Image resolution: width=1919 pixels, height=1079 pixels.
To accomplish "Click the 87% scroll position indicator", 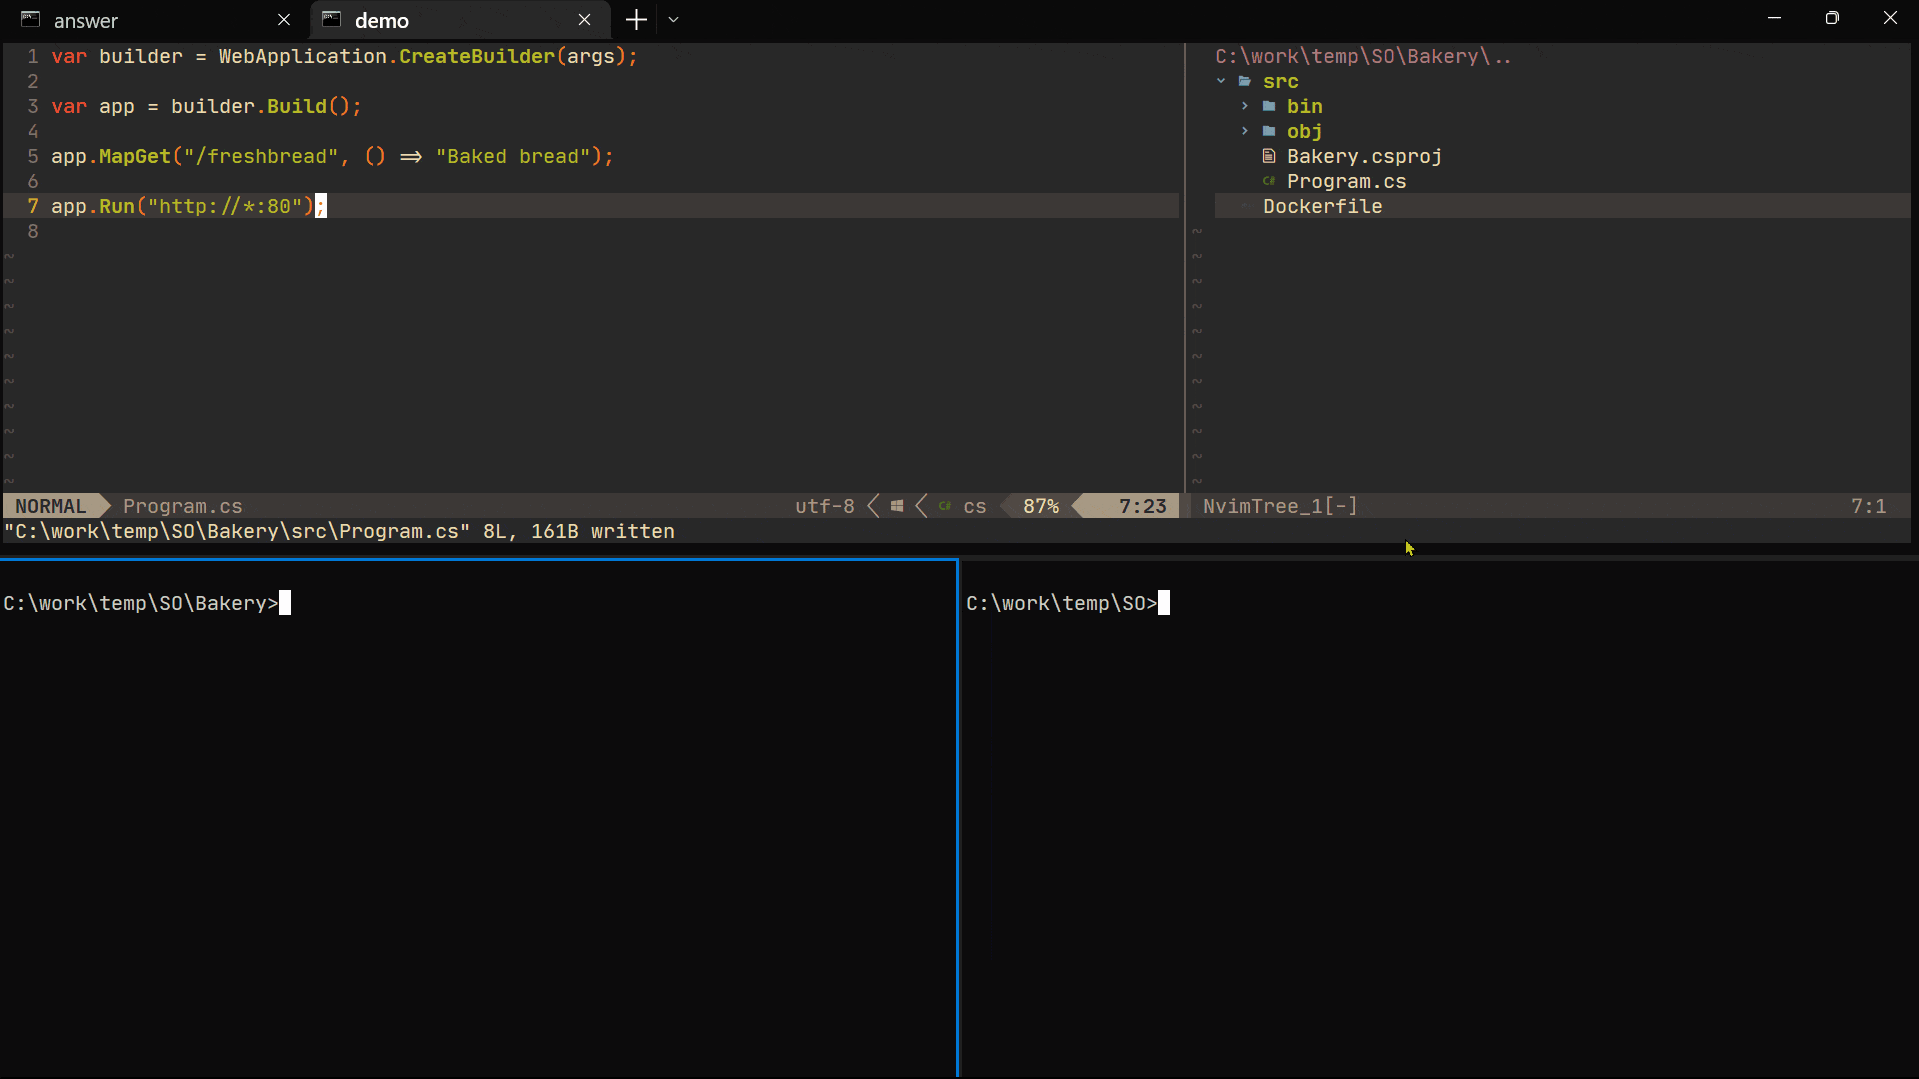I will 1041,506.
